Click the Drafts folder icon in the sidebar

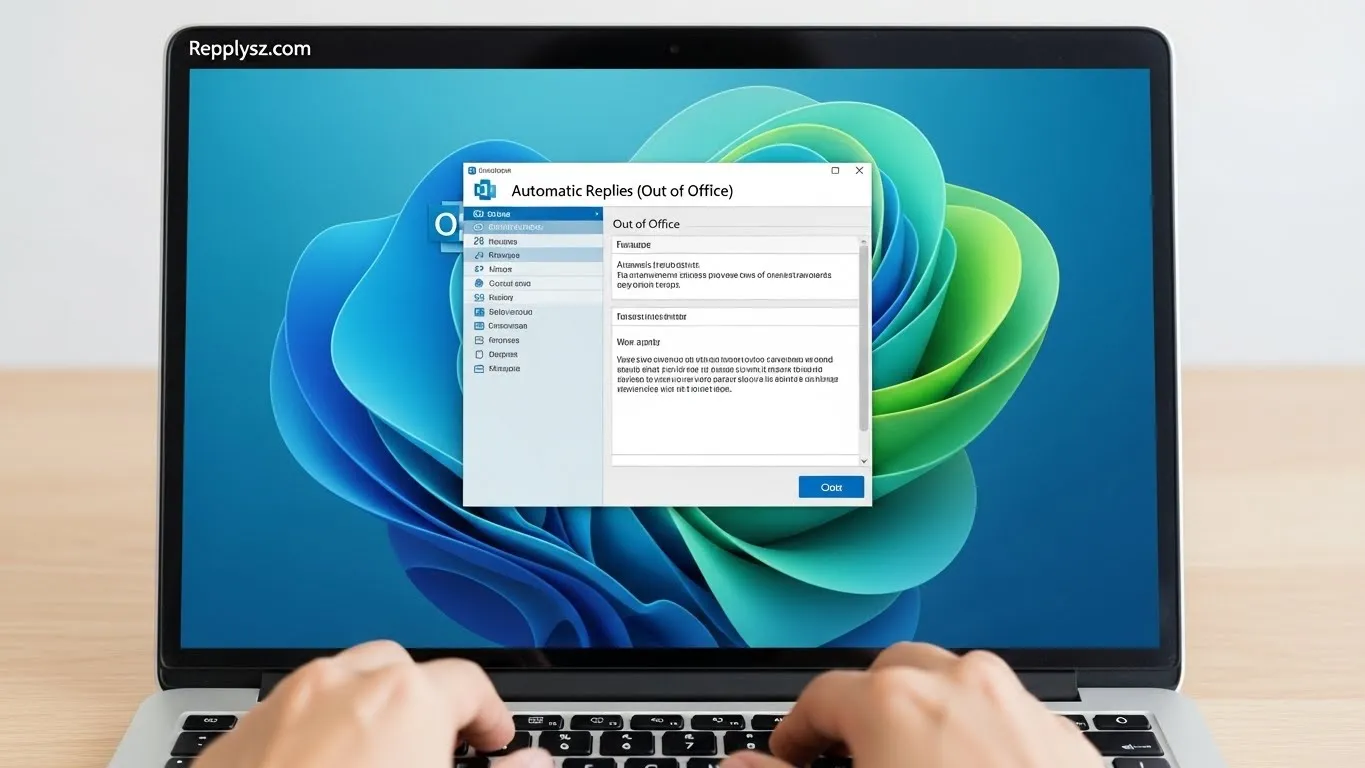(x=478, y=354)
